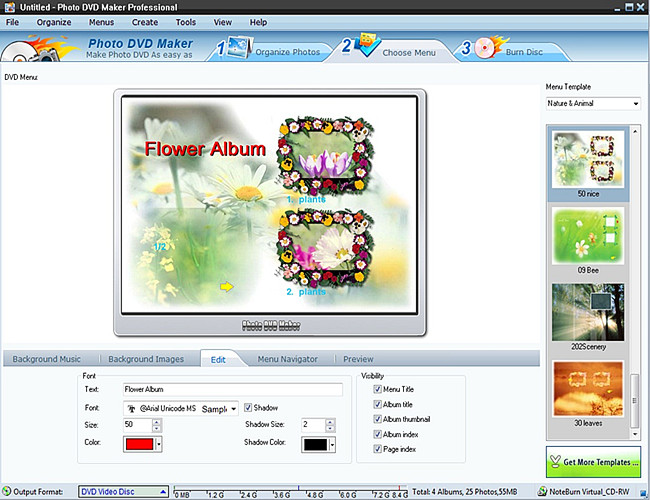Open the Font name dropdown
Viewport: 650px width, 500px height.
pyautogui.click(x=180, y=408)
